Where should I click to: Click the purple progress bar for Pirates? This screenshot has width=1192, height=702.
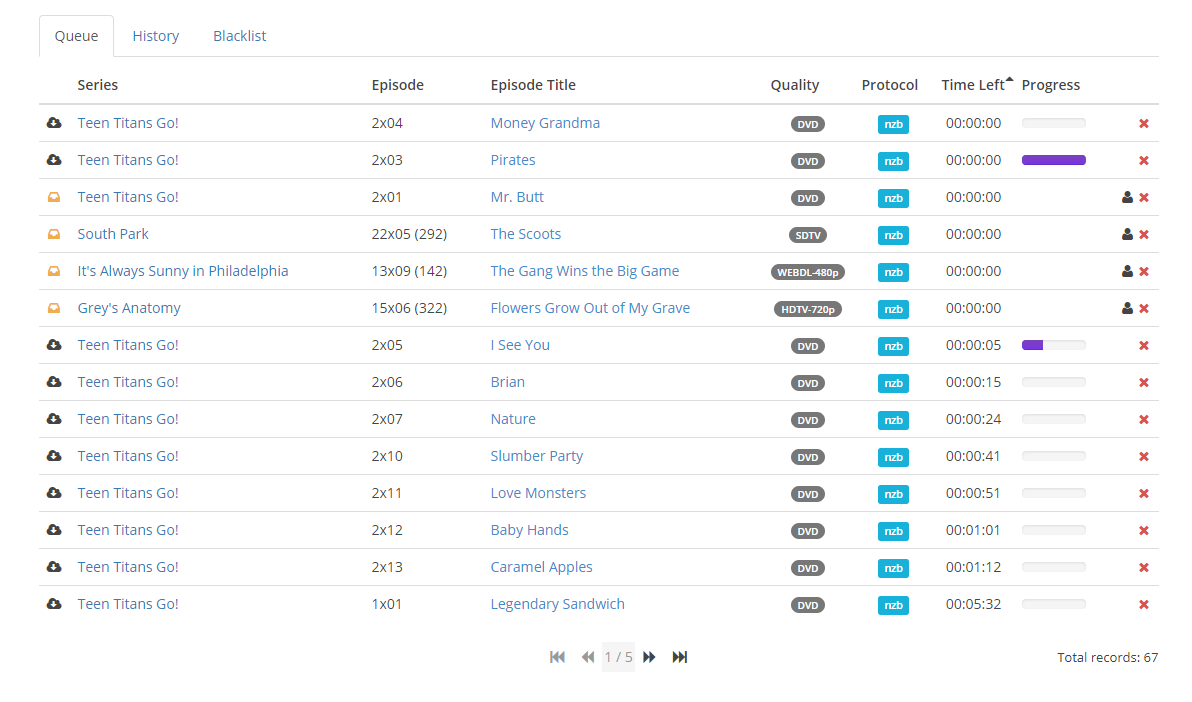coord(1054,160)
